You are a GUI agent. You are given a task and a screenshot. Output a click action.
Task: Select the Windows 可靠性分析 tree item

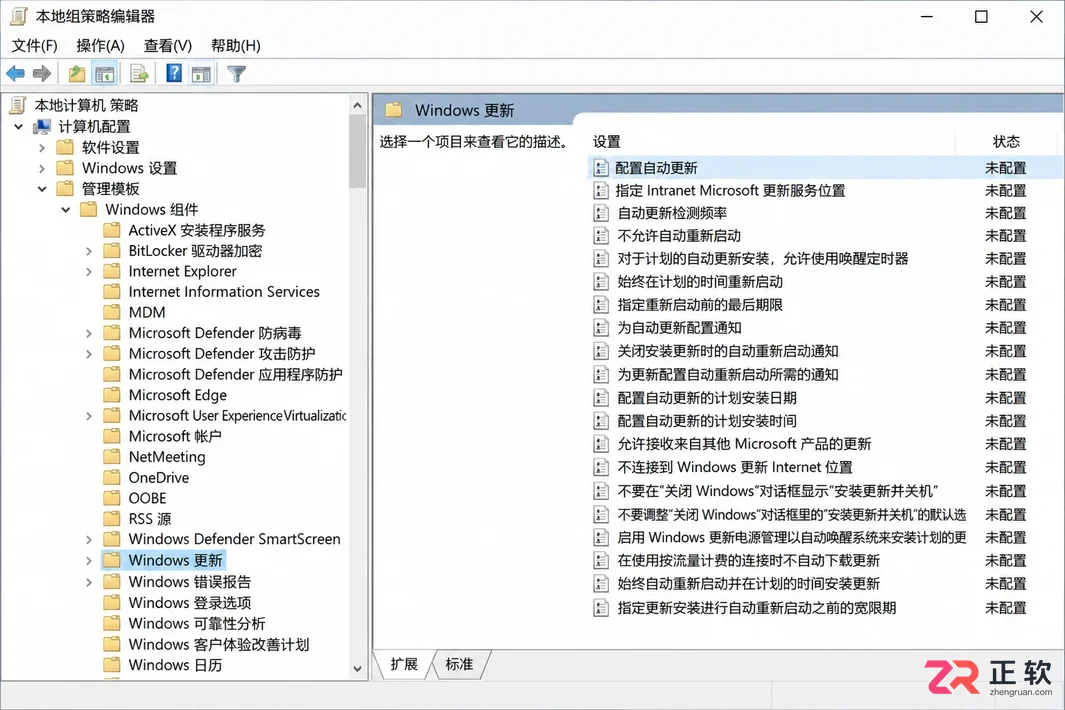[x=197, y=623]
